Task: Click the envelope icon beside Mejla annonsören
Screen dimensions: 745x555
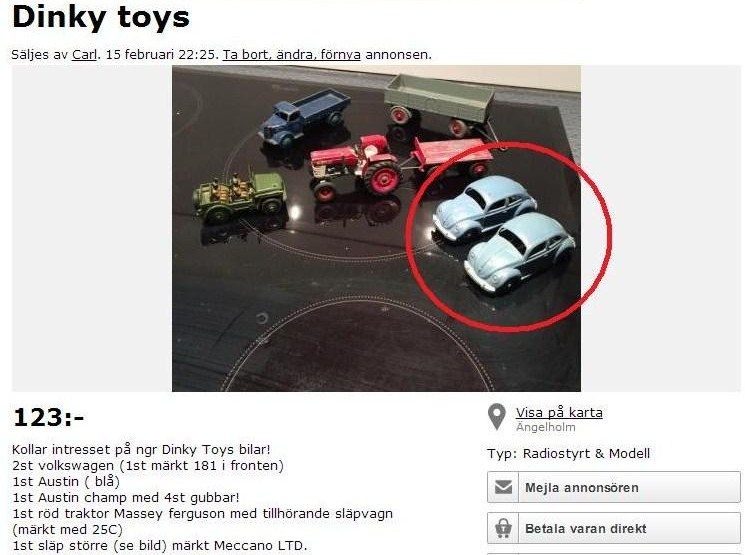Action: [503, 488]
